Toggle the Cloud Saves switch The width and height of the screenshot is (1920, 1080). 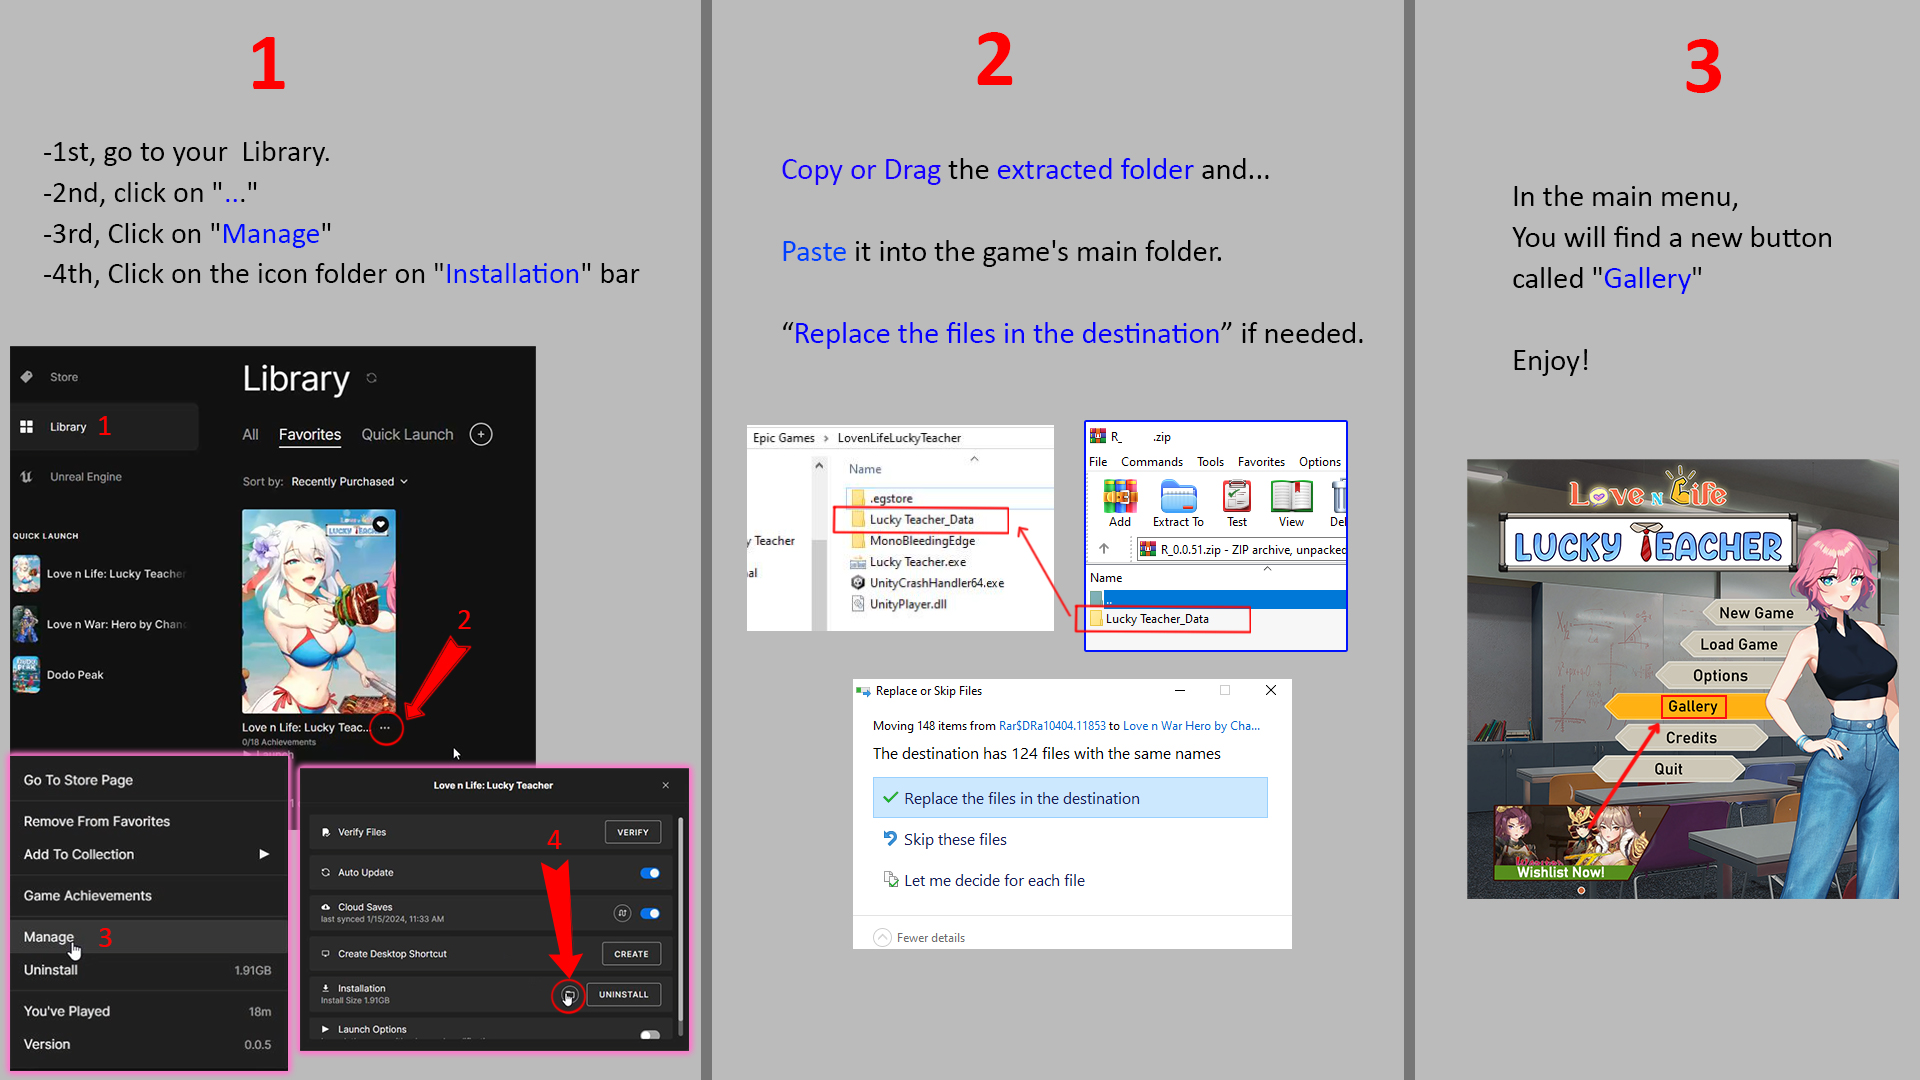pyautogui.click(x=650, y=913)
